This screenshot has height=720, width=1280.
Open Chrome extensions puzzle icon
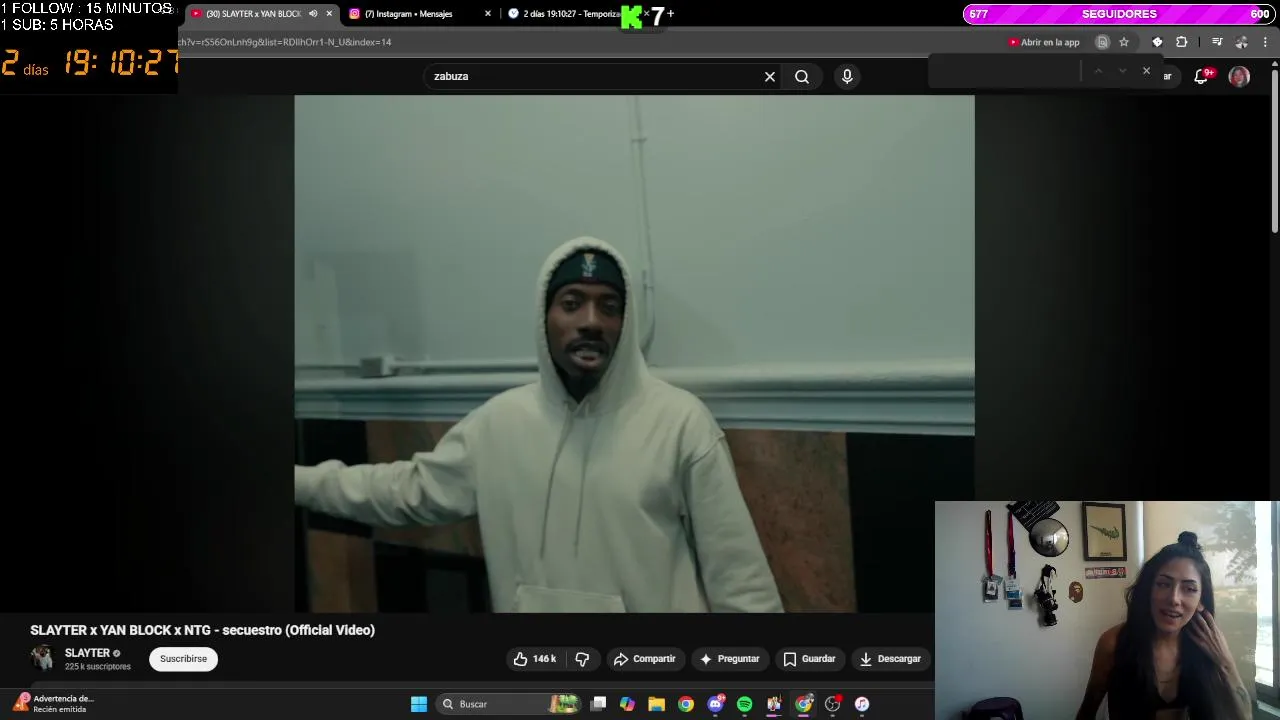(x=1182, y=42)
